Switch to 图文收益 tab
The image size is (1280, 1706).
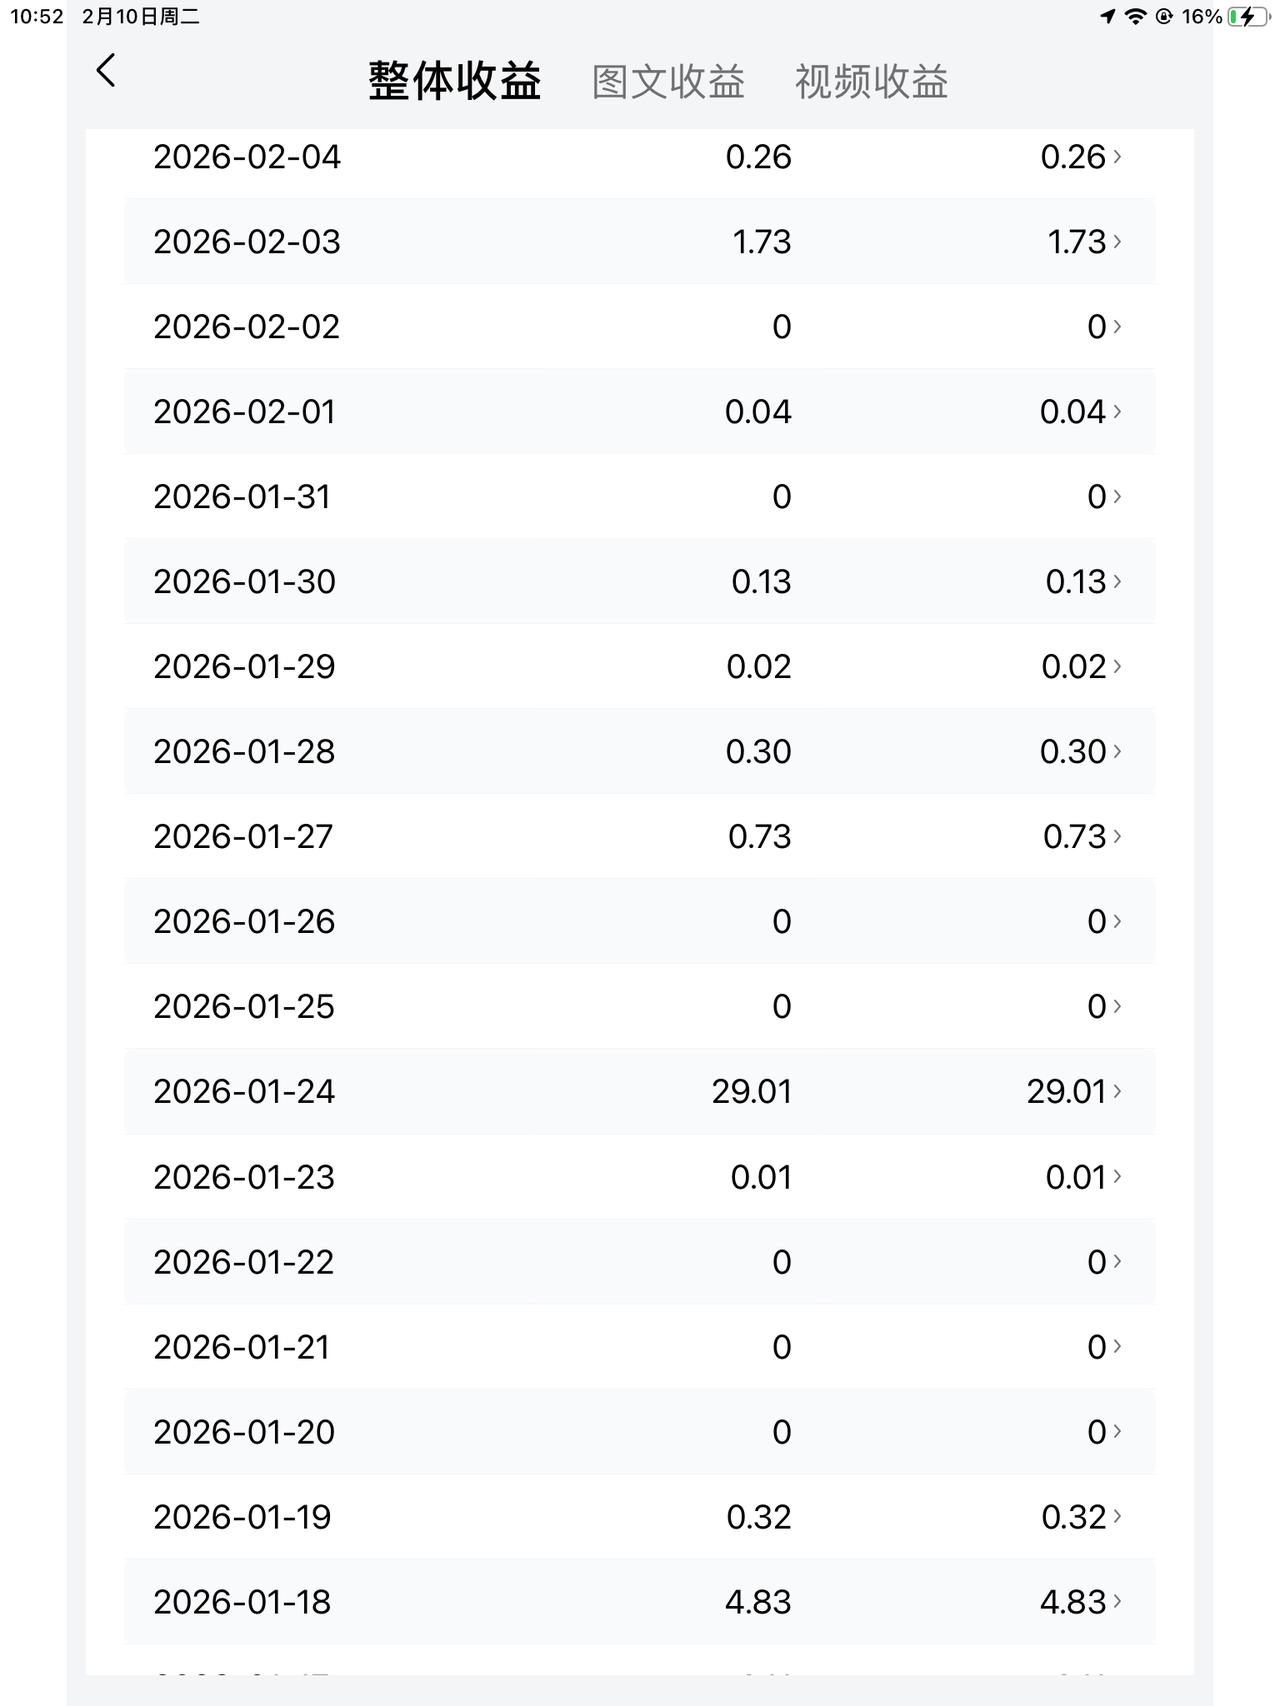pyautogui.click(x=668, y=81)
